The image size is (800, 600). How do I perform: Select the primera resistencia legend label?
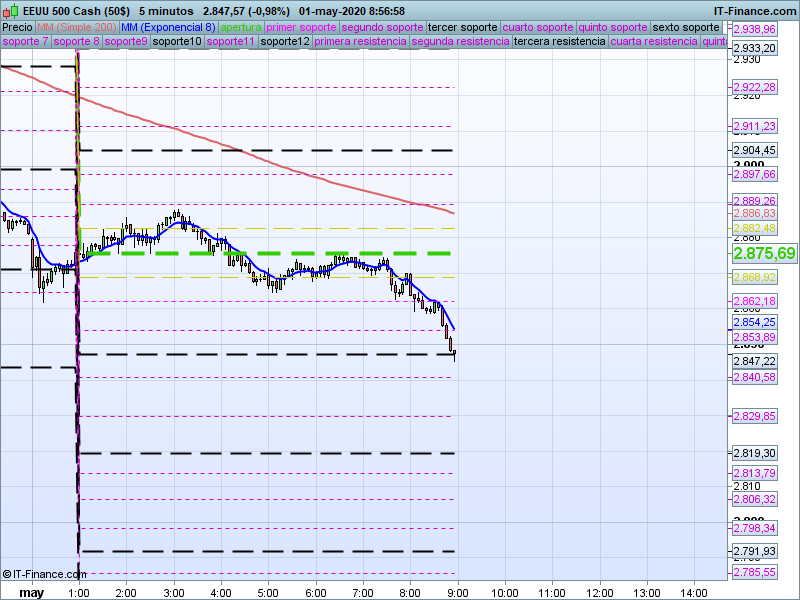click(x=360, y=42)
